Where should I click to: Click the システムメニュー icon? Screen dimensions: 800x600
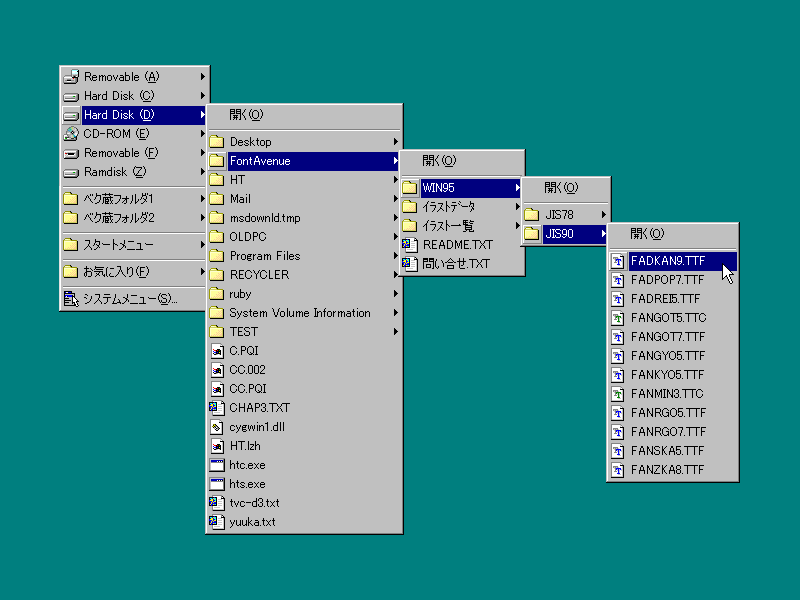pos(71,299)
